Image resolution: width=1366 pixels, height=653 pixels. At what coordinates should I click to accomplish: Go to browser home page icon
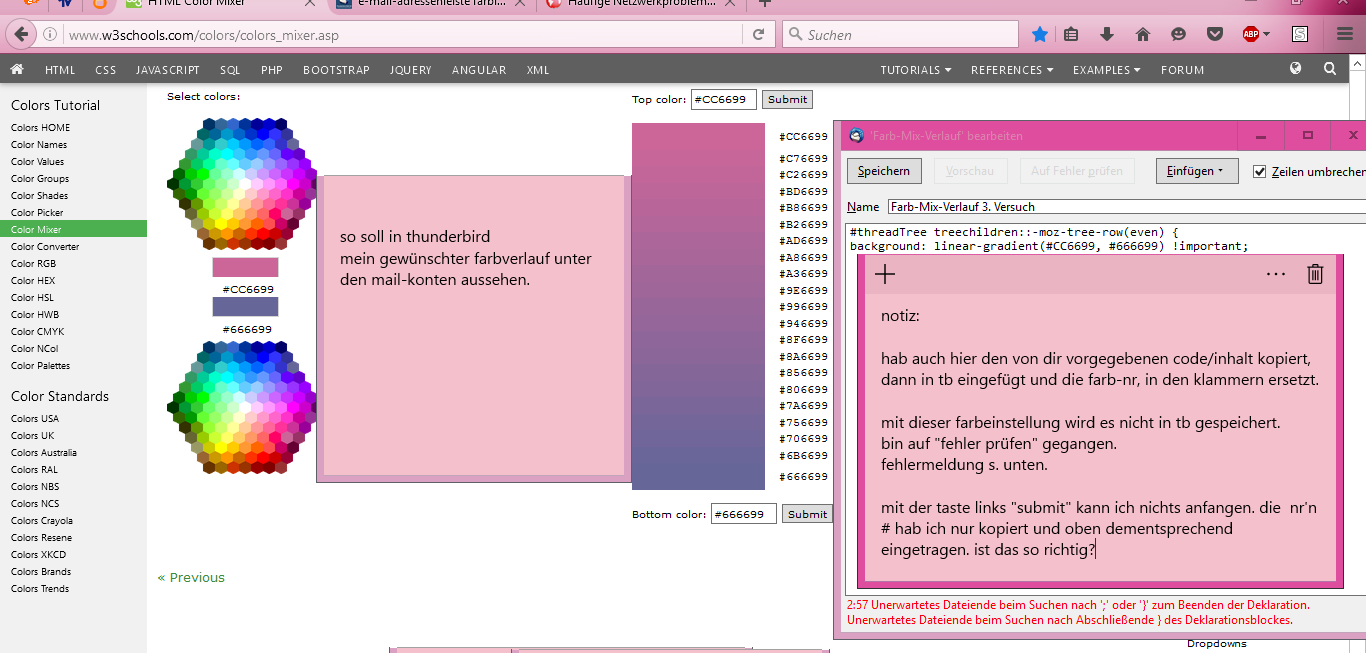tap(1143, 35)
